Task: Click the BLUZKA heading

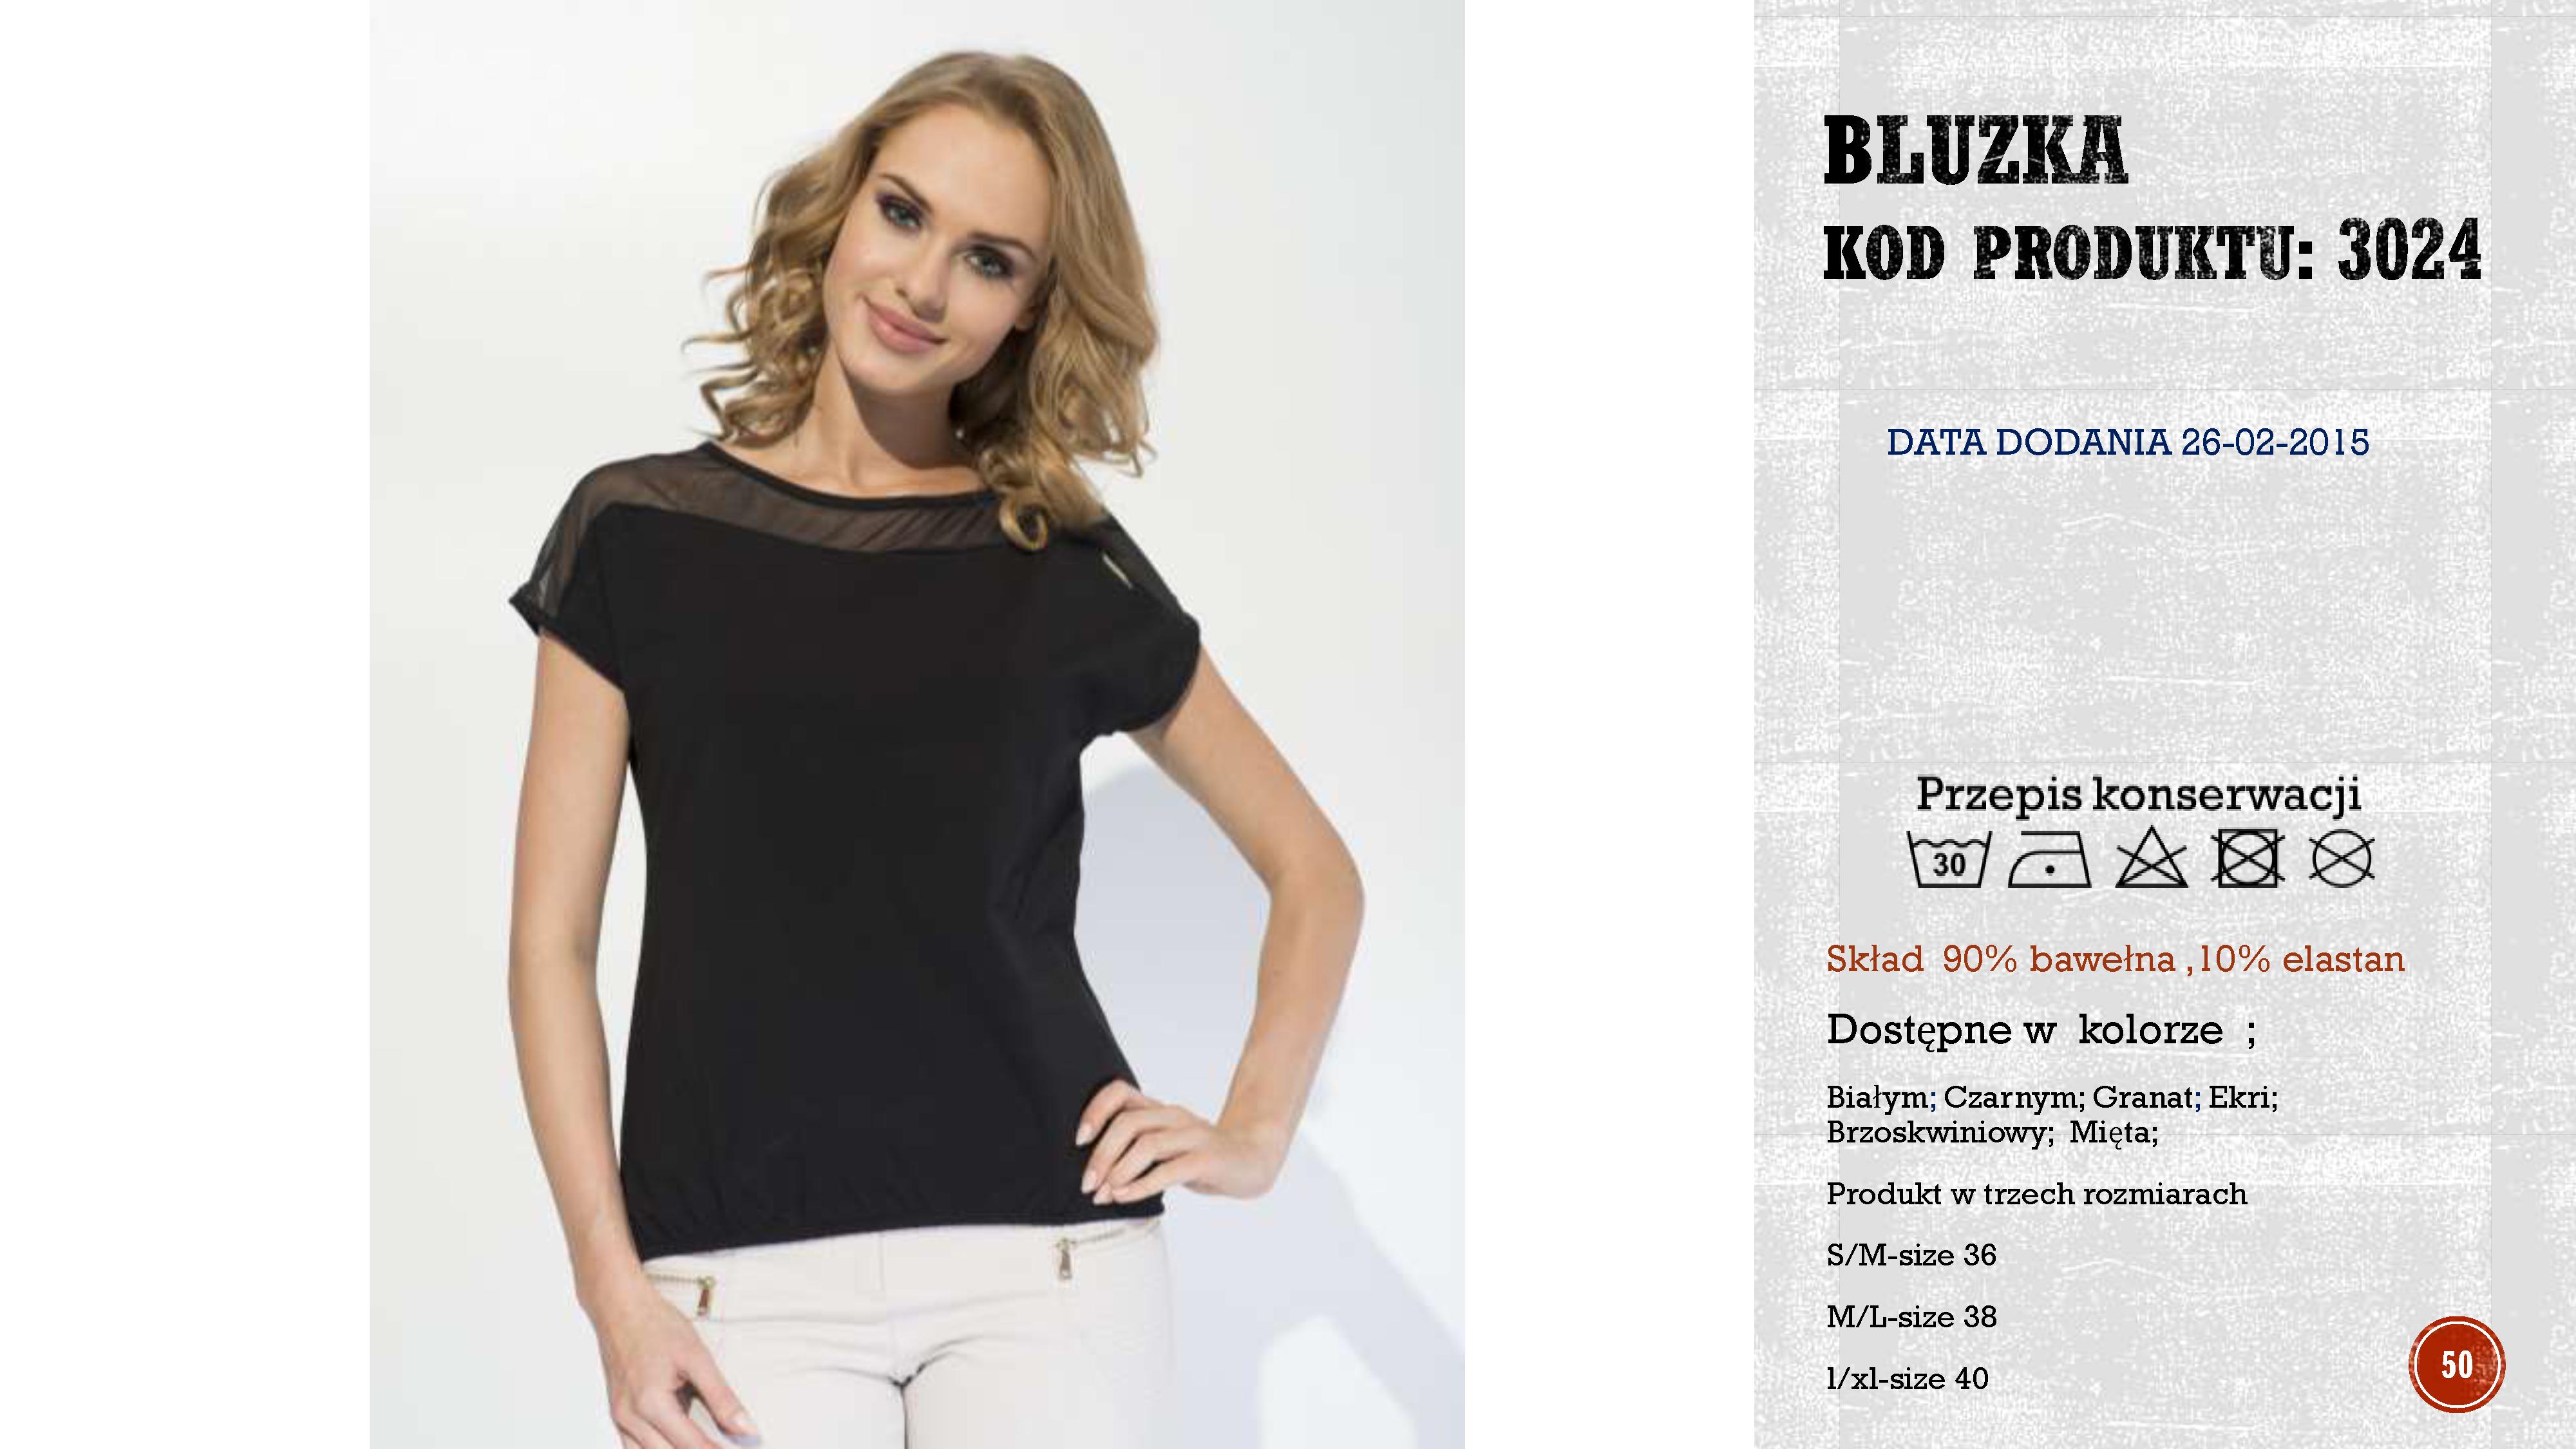Action: tap(1975, 152)
